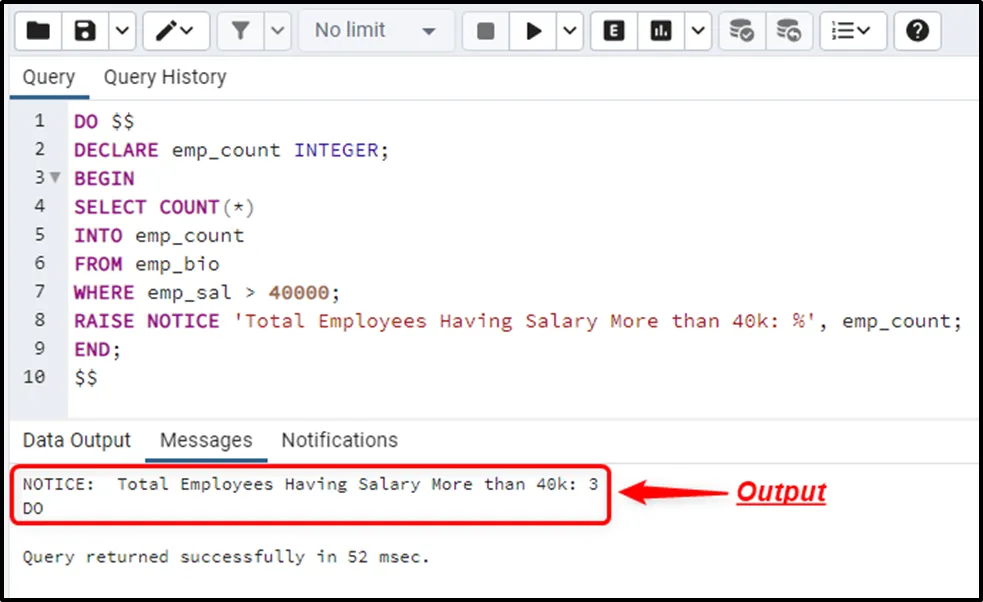Commit the transaction using the database check icon

pyautogui.click(x=741, y=31)
